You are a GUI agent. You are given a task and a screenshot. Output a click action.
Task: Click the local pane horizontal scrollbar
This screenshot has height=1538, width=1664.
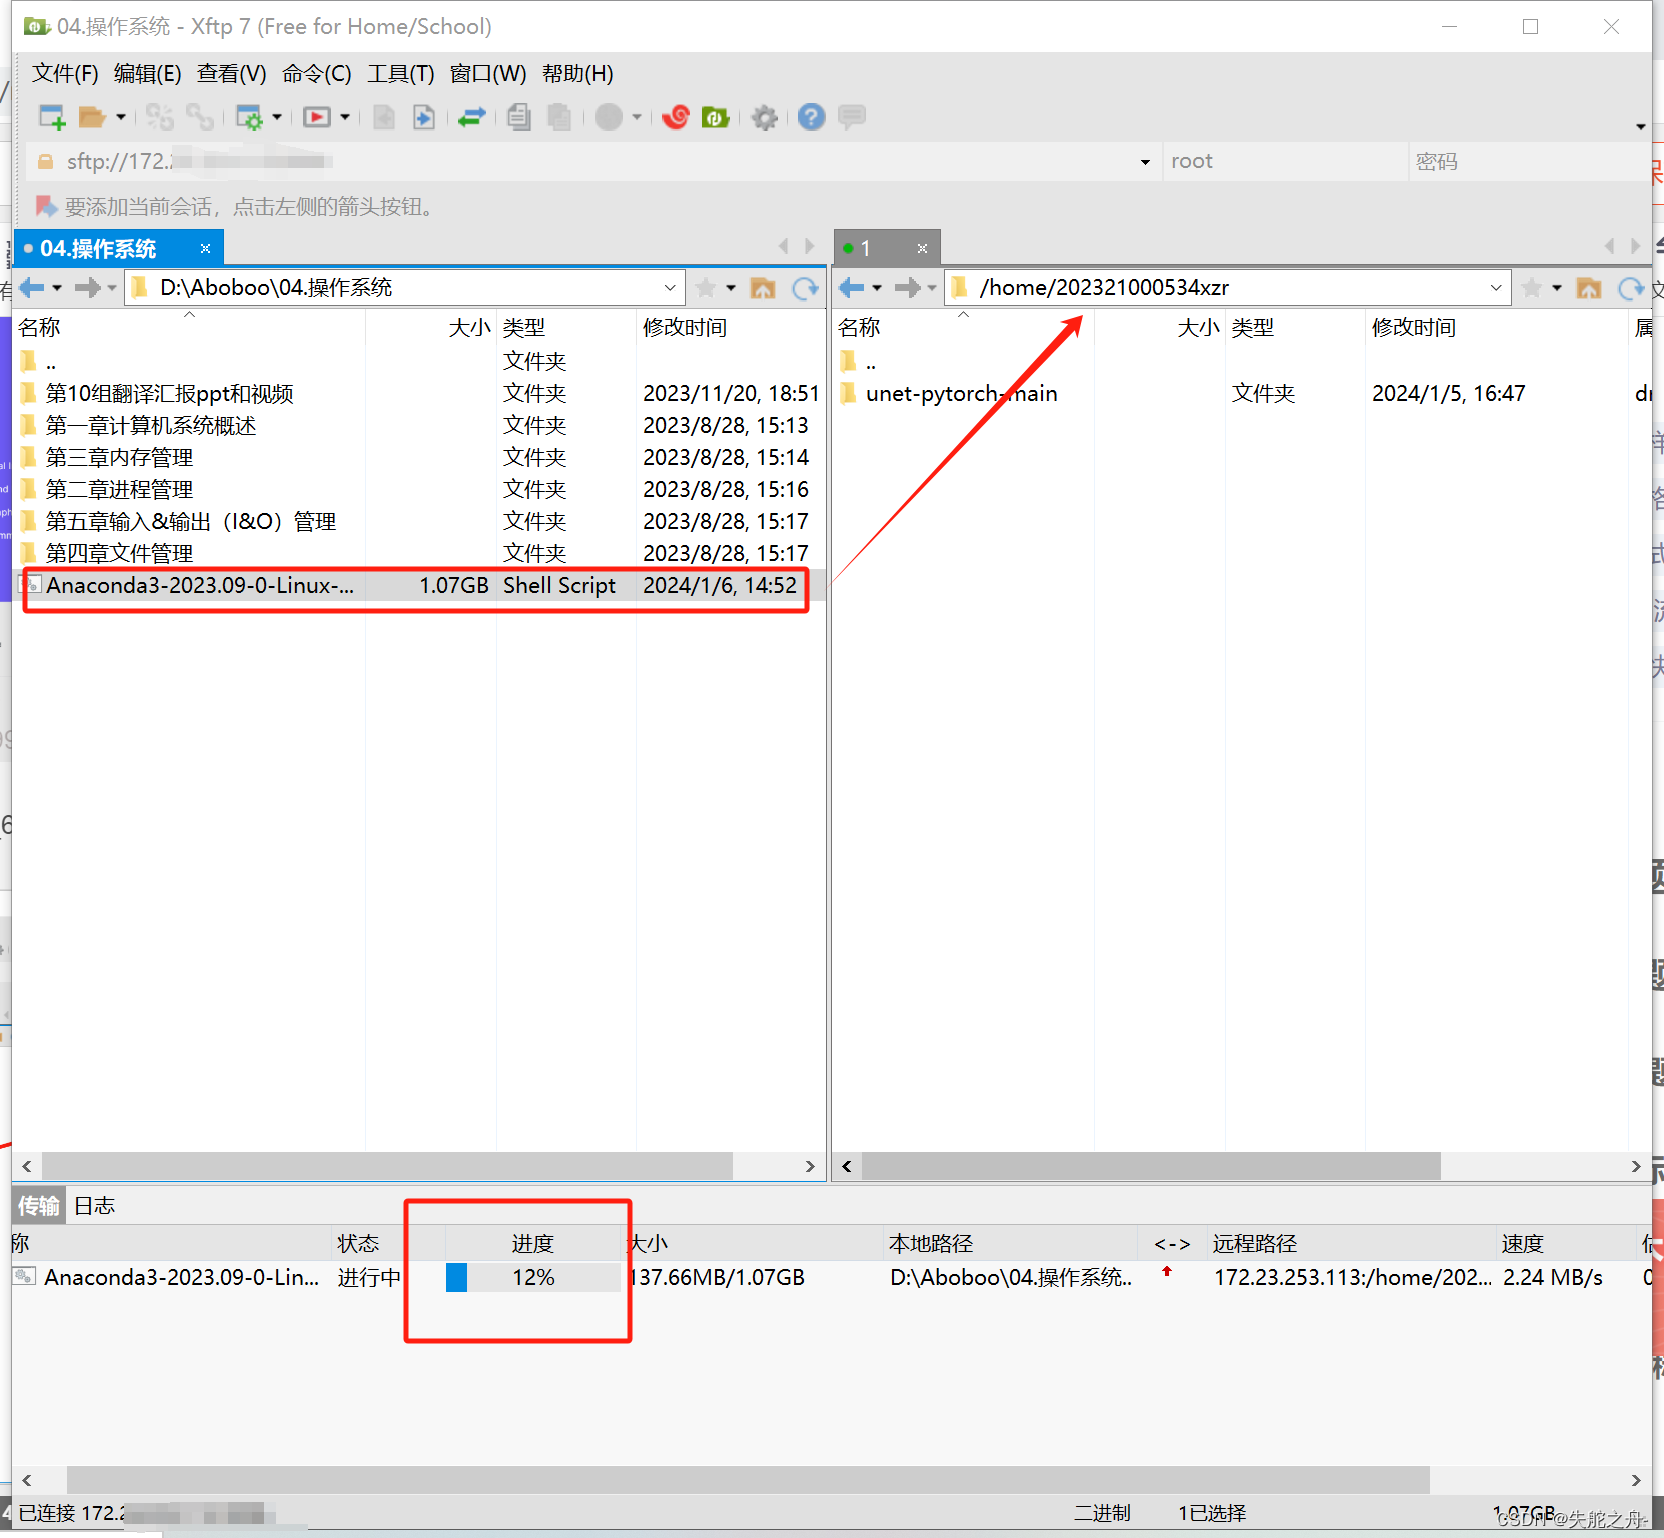pyautogui.click(x=387, y=1166)
